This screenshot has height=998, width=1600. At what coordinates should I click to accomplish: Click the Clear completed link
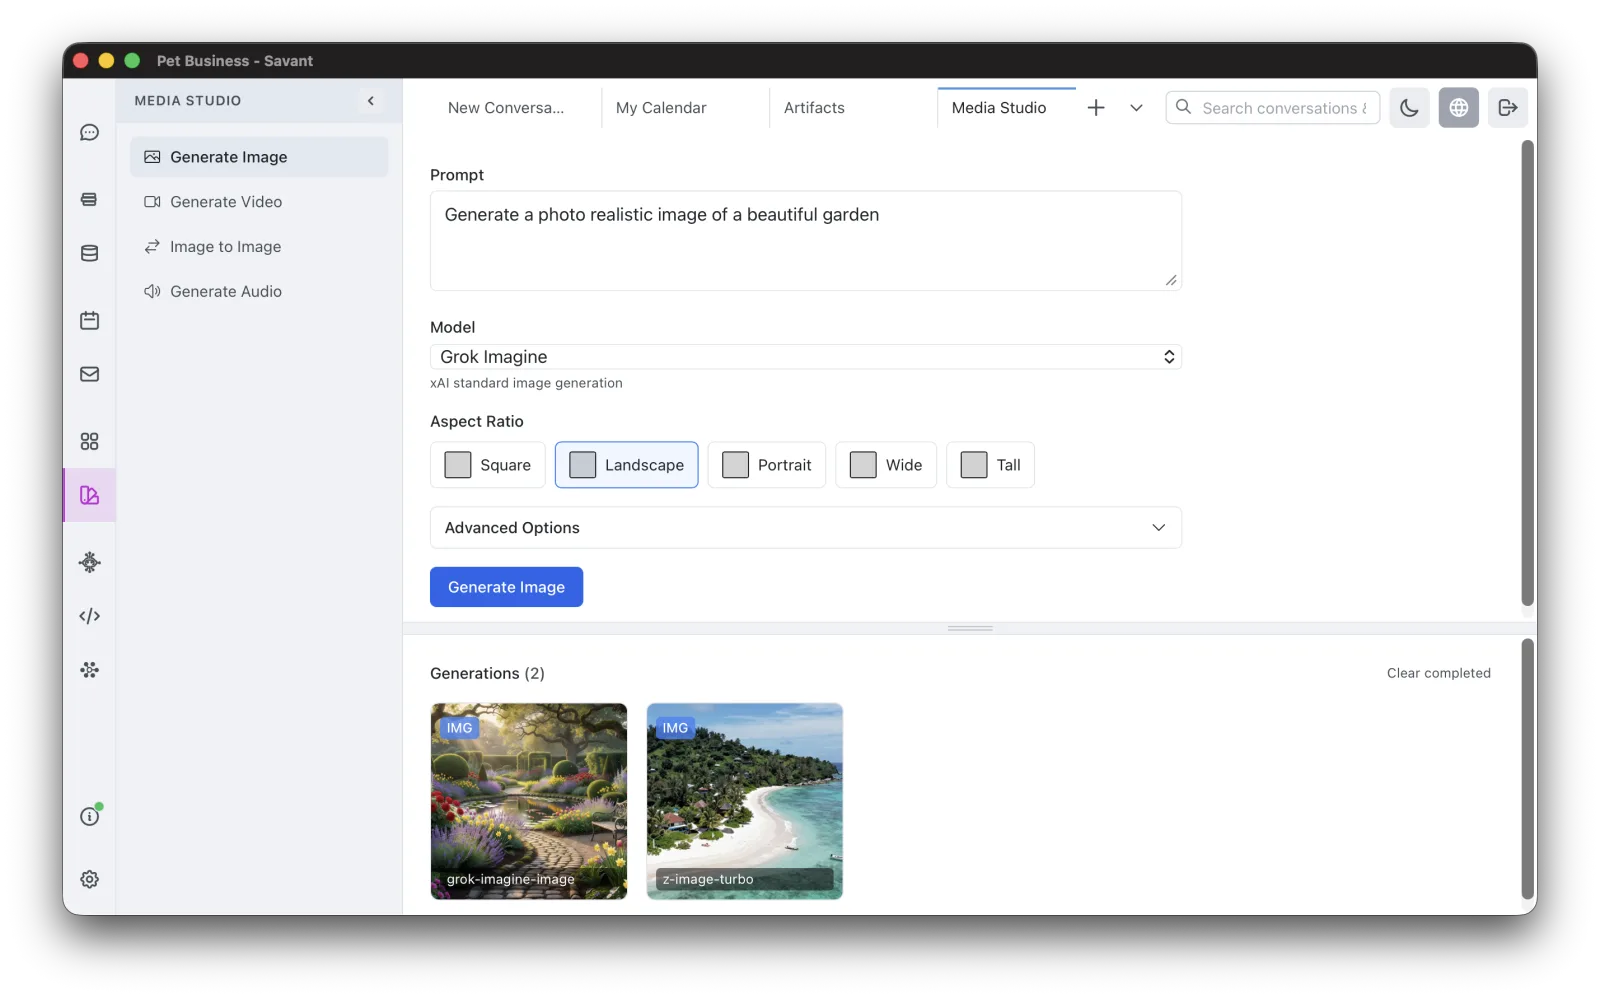pyautogui.click(x=1438, y=673)
